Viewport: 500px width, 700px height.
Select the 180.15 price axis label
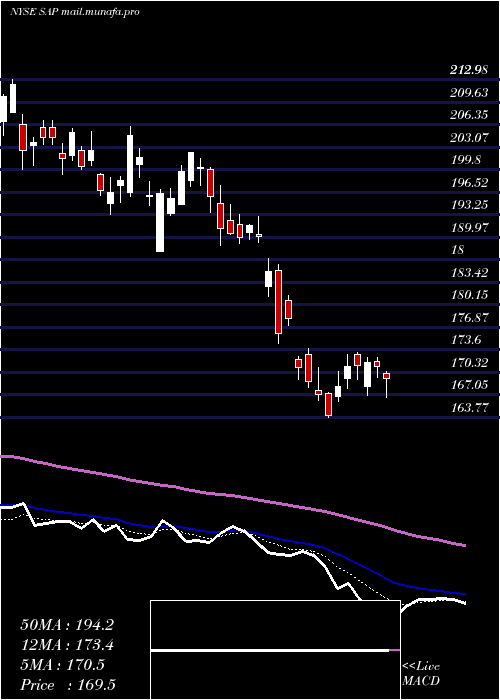coord(468,295)
